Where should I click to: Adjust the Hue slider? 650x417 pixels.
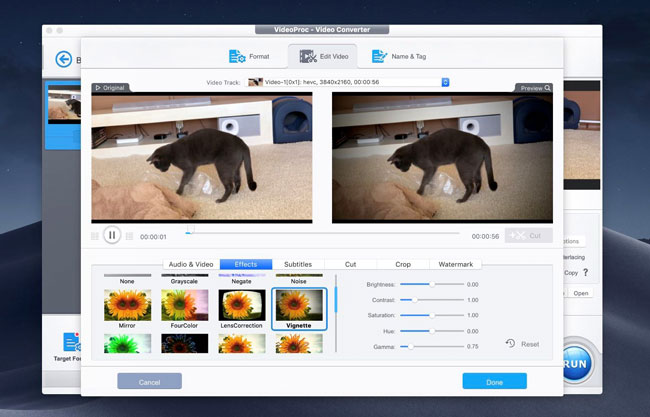point(432,331)
